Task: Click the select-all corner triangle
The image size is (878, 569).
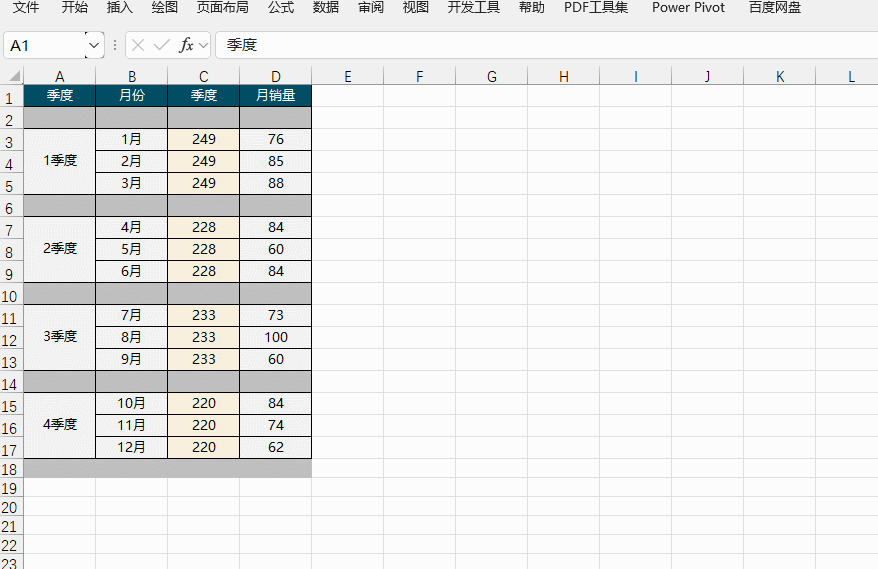Action: tap(14, 76)
